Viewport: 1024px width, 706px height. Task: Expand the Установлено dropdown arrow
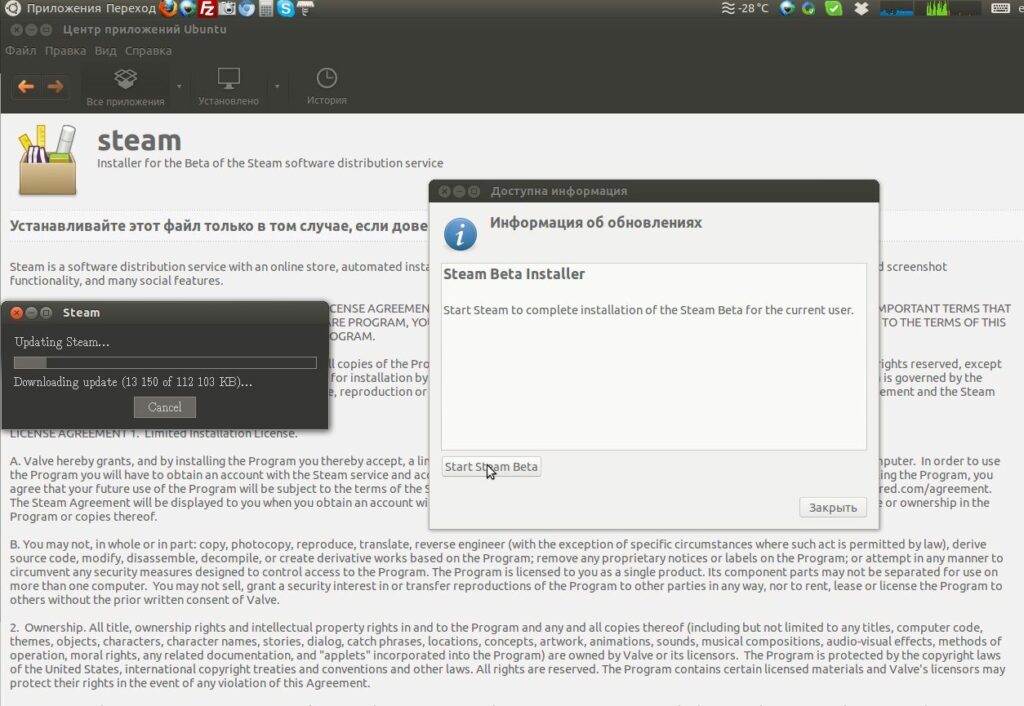pyautogui.click(x=277, y=86)
